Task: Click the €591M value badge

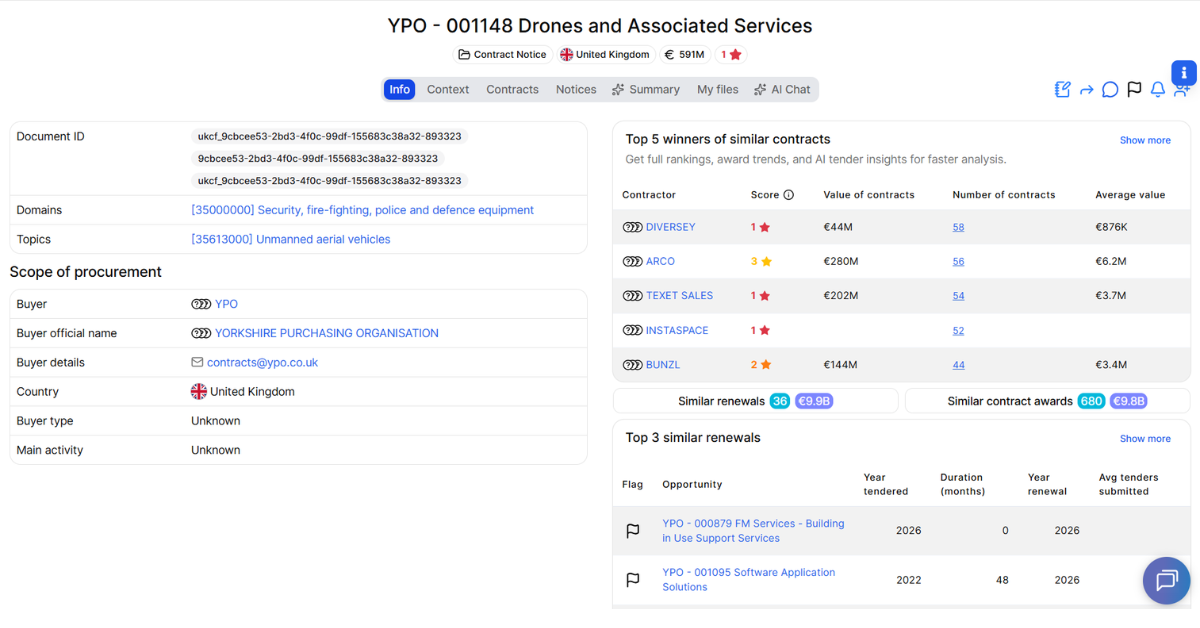Action: point(685,55)
